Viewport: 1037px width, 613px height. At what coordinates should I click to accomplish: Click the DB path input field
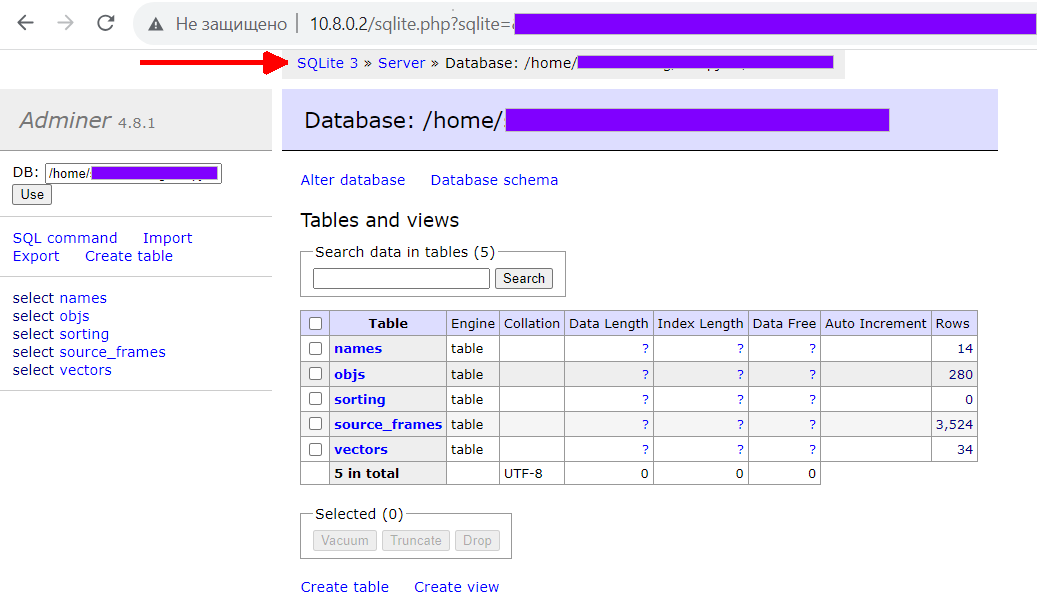133,173
